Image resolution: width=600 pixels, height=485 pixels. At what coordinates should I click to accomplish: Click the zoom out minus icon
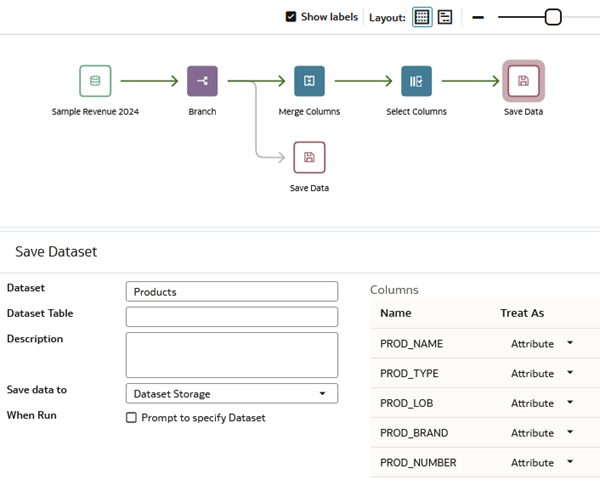click(478, 17)
